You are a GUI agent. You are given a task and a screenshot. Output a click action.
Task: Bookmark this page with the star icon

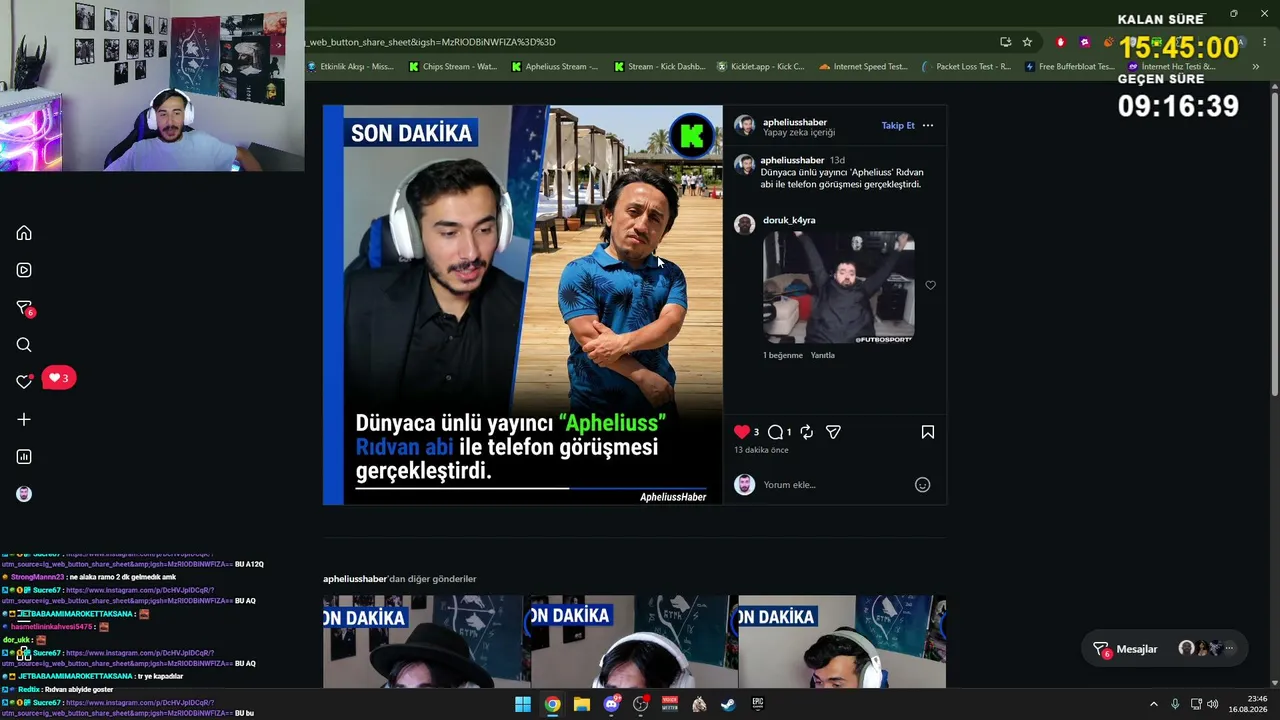point(1027,42)
